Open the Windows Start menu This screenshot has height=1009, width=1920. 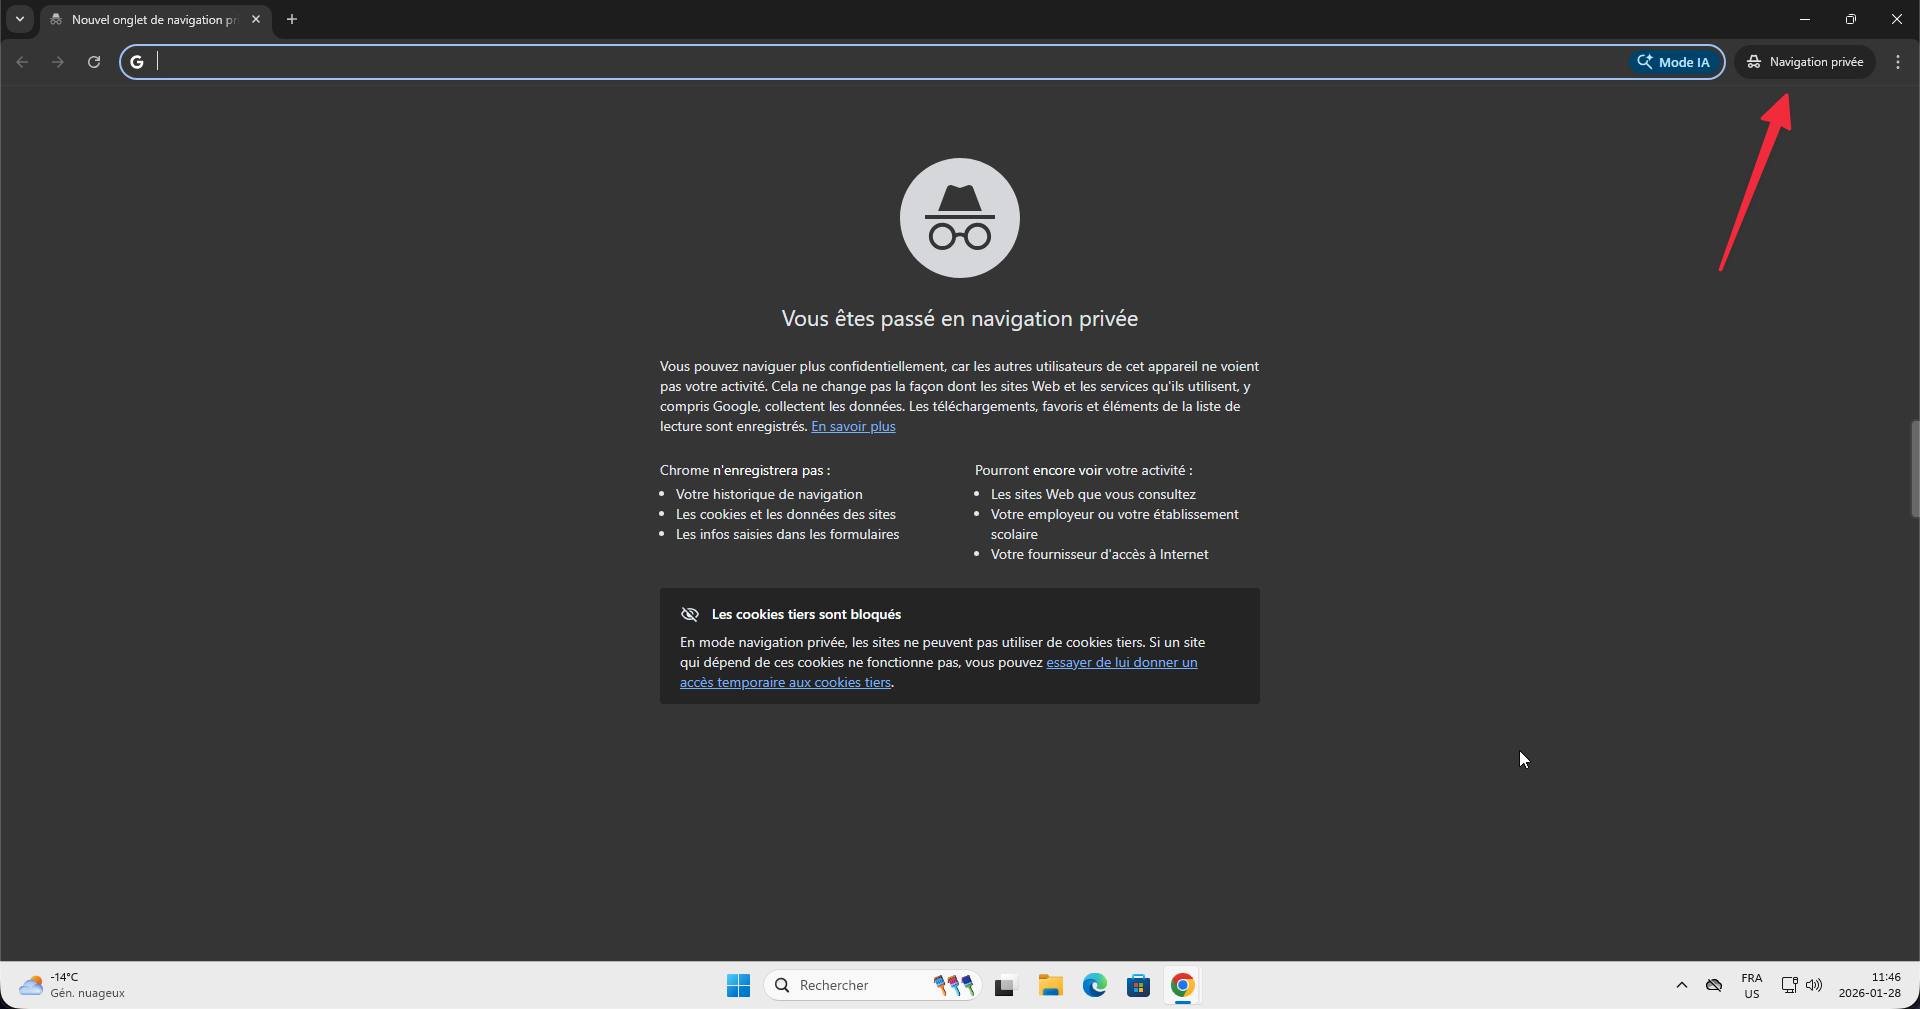738,985
